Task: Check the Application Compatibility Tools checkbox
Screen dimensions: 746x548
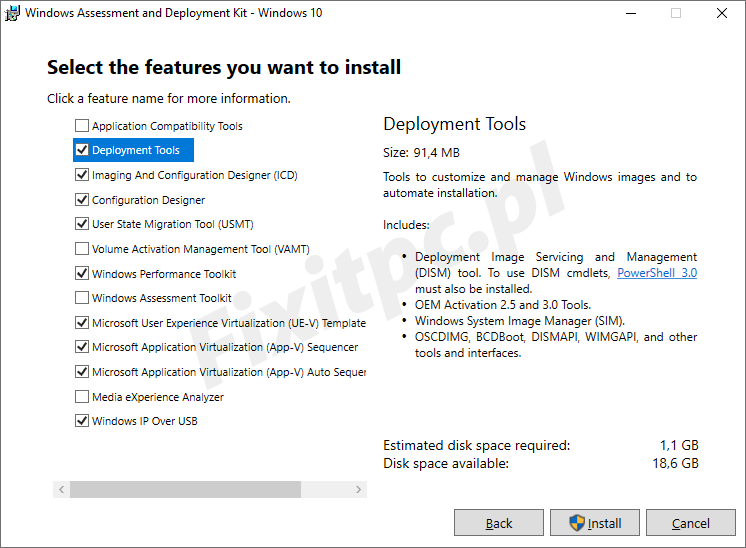Action: pyautogui.click(x=82, y=126)
